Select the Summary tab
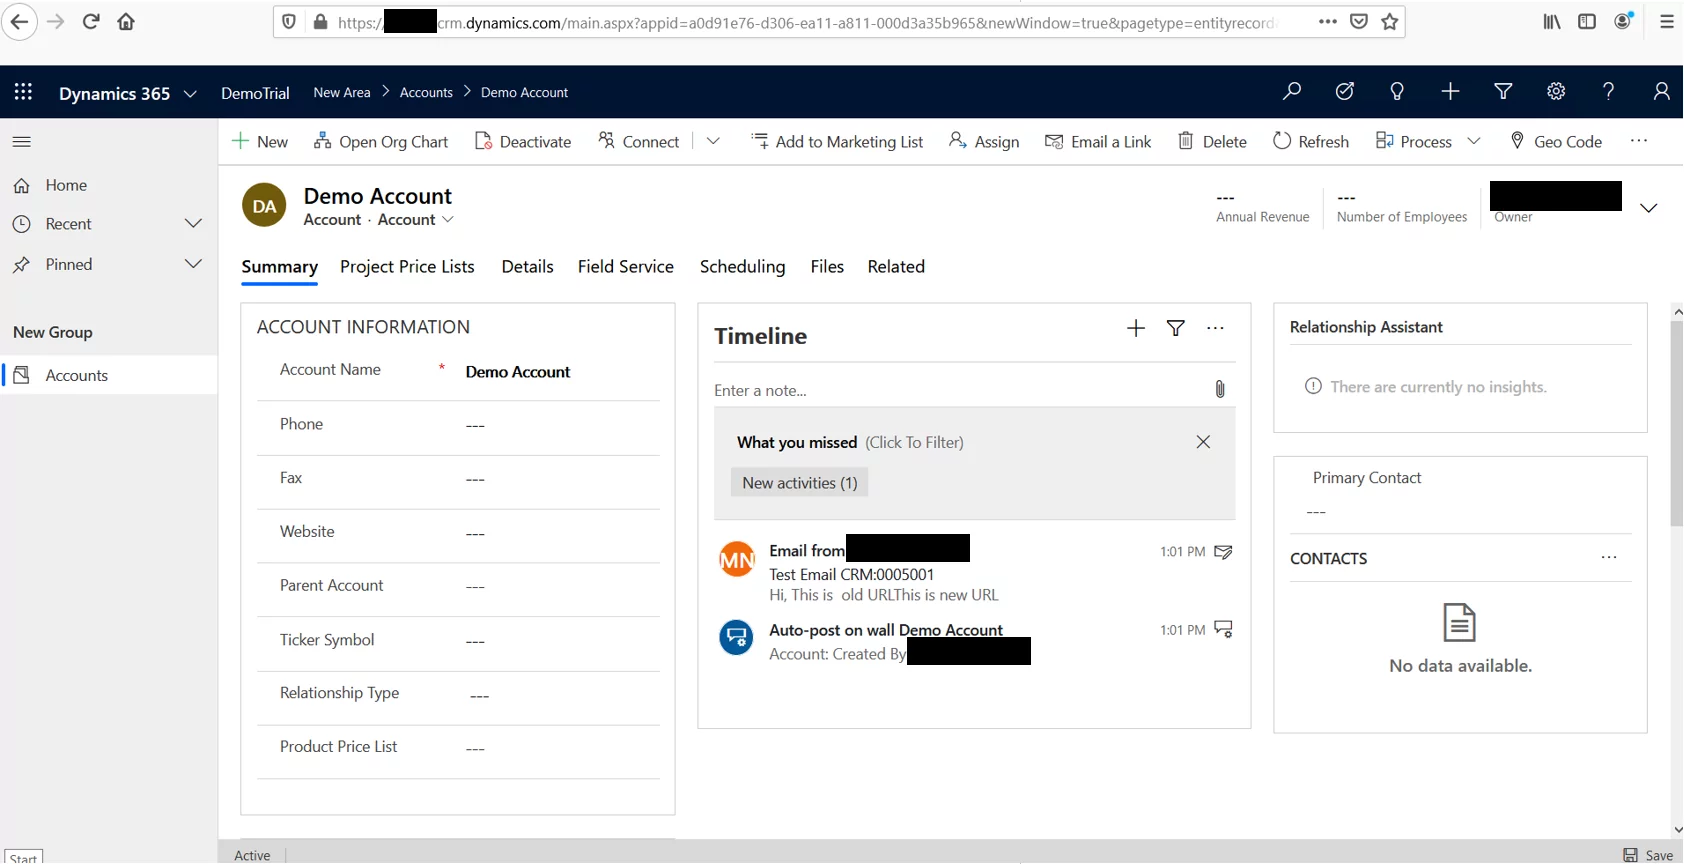The image size is (1684, 864). pyautogui.click(x=280, y=267)
